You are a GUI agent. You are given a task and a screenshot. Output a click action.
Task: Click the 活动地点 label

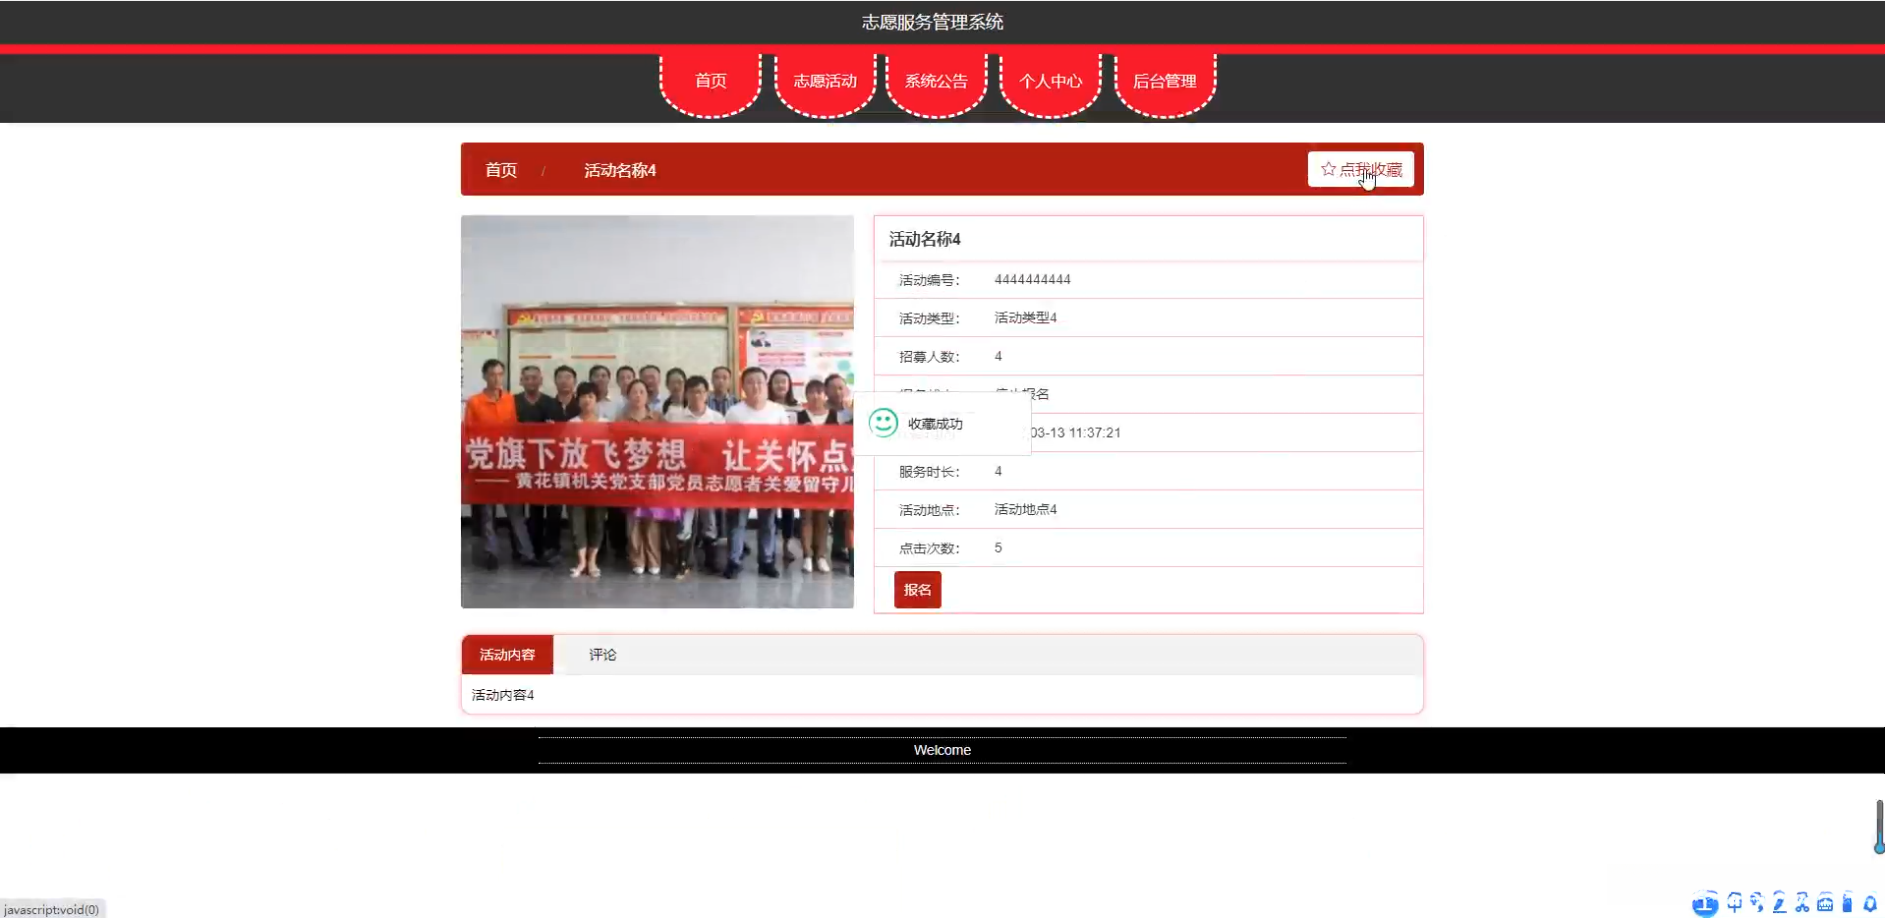[x=929, y=511]
